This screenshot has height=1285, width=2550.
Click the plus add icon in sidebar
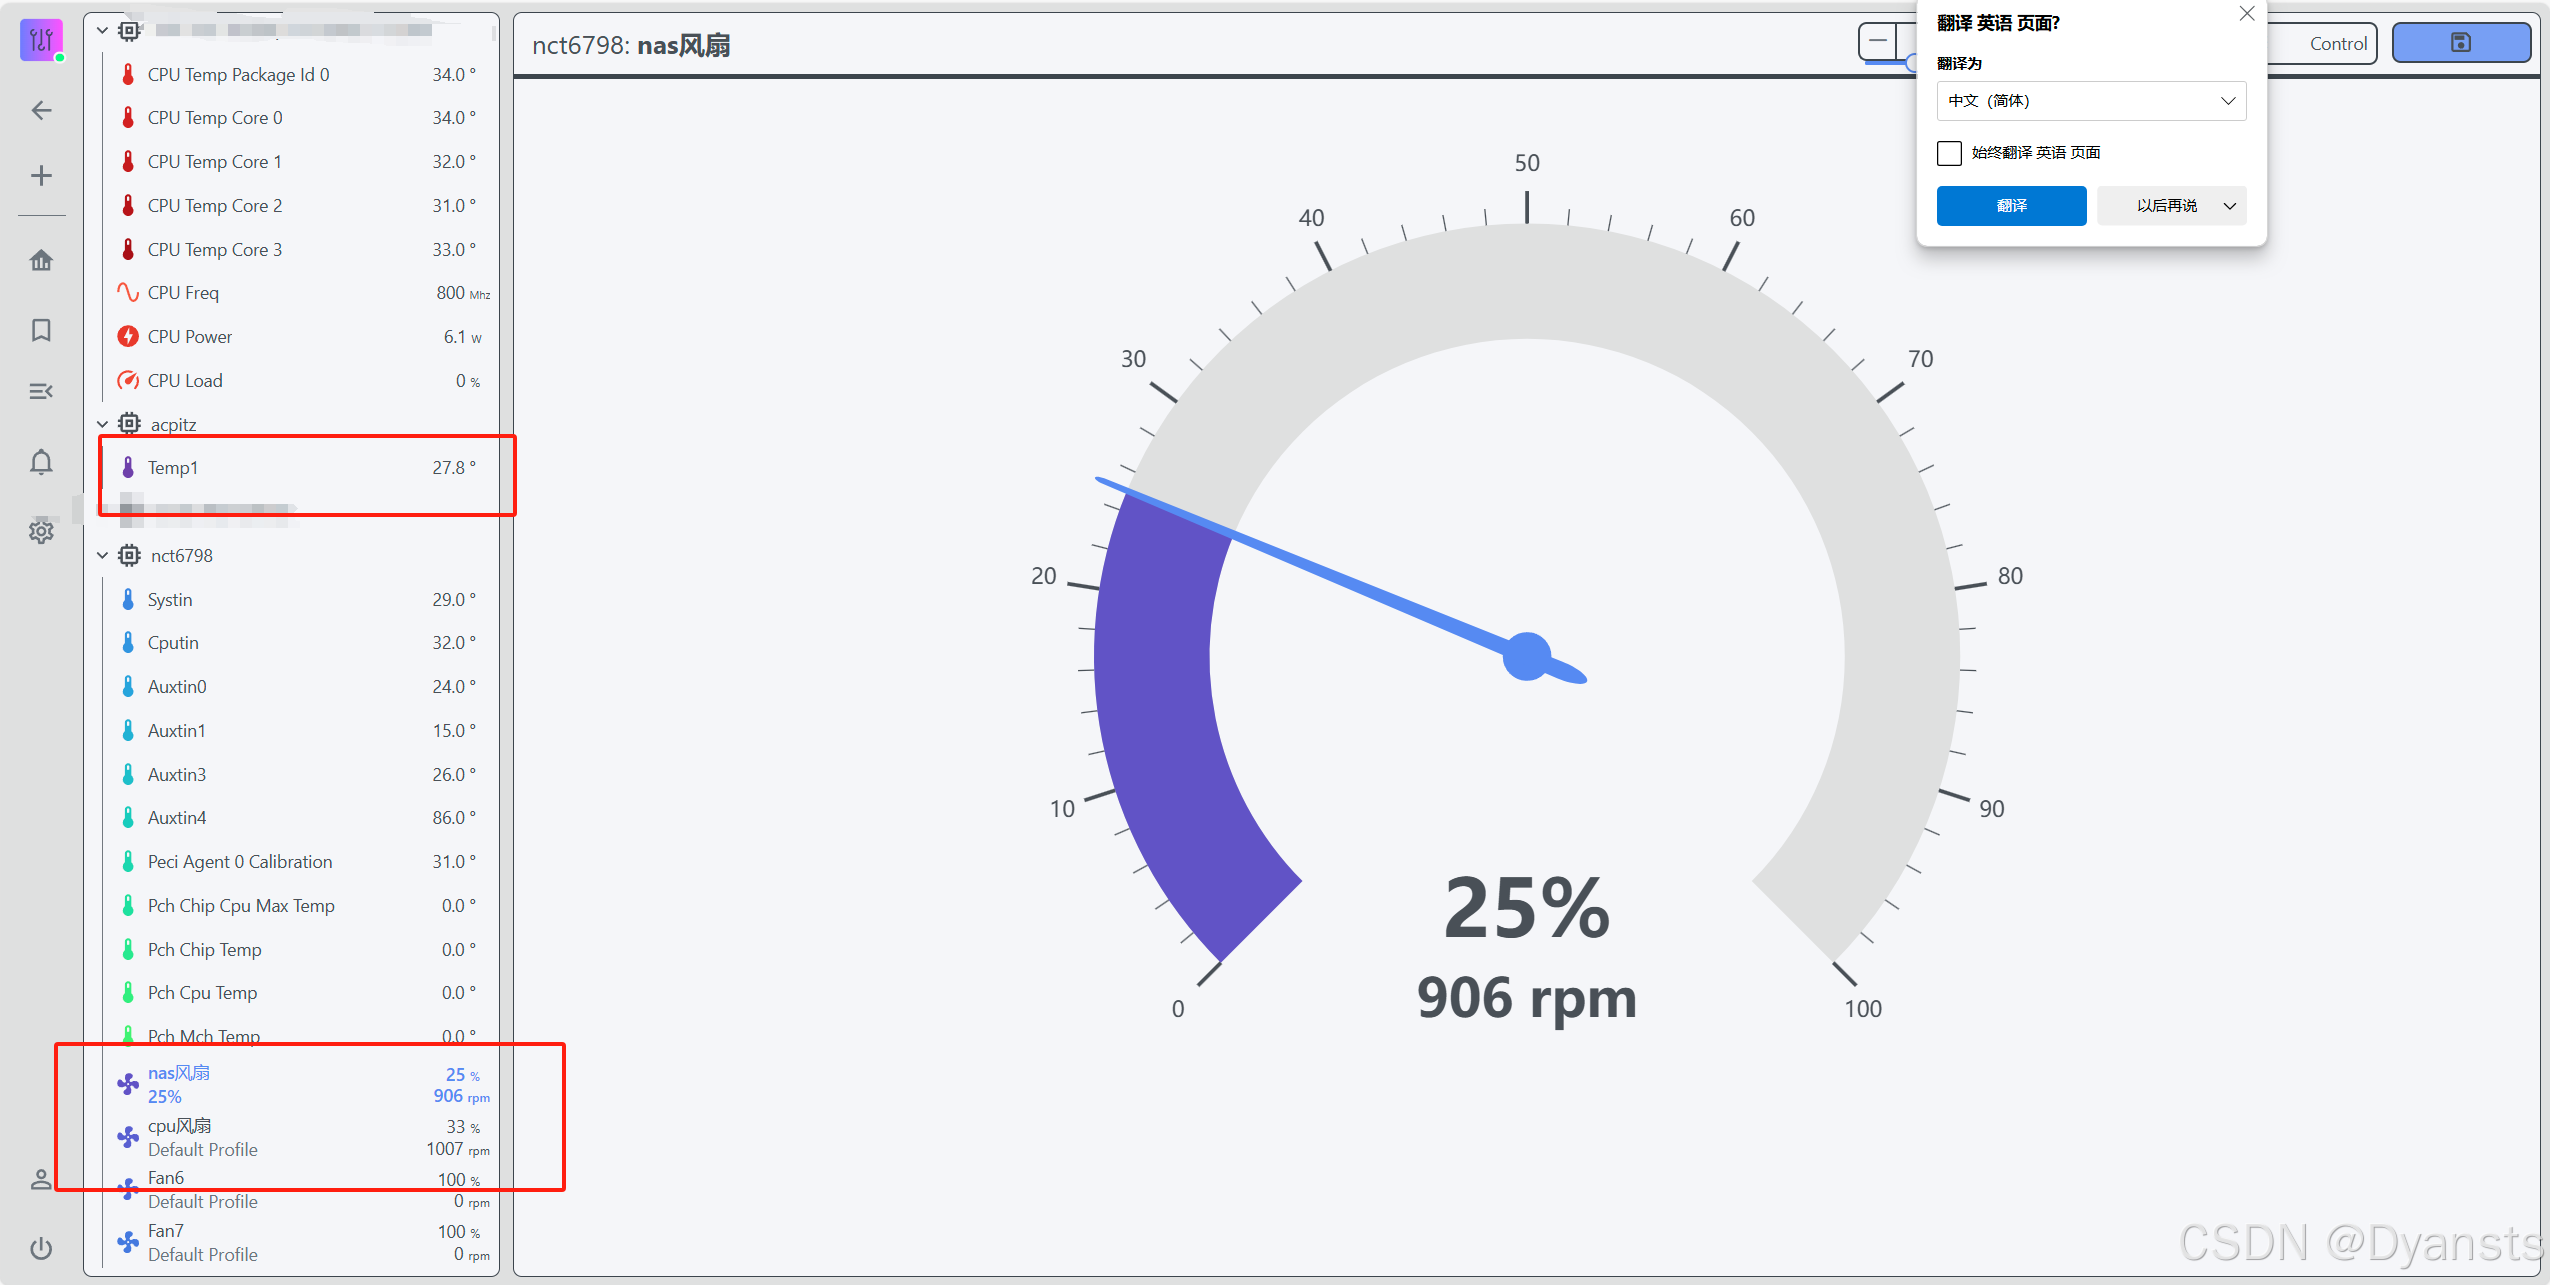pyautogui.click(x=41, y=176)
